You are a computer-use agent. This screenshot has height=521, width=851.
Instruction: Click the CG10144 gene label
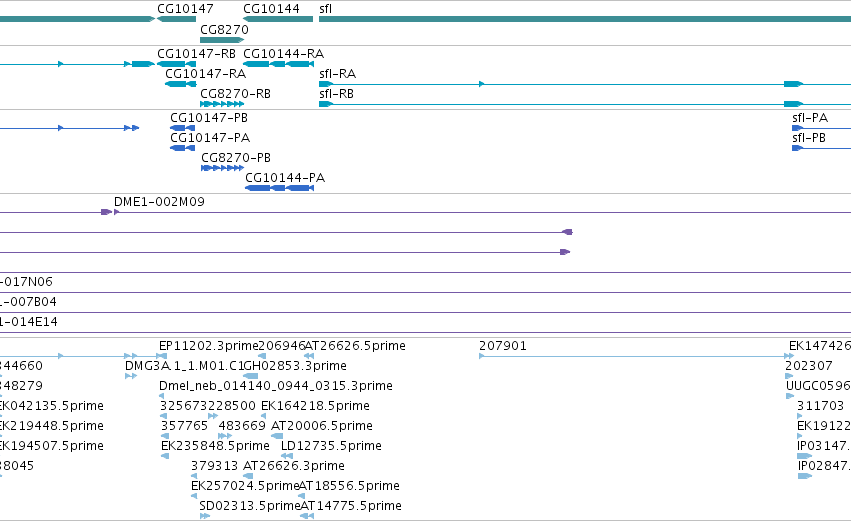[x=271, y=9]
